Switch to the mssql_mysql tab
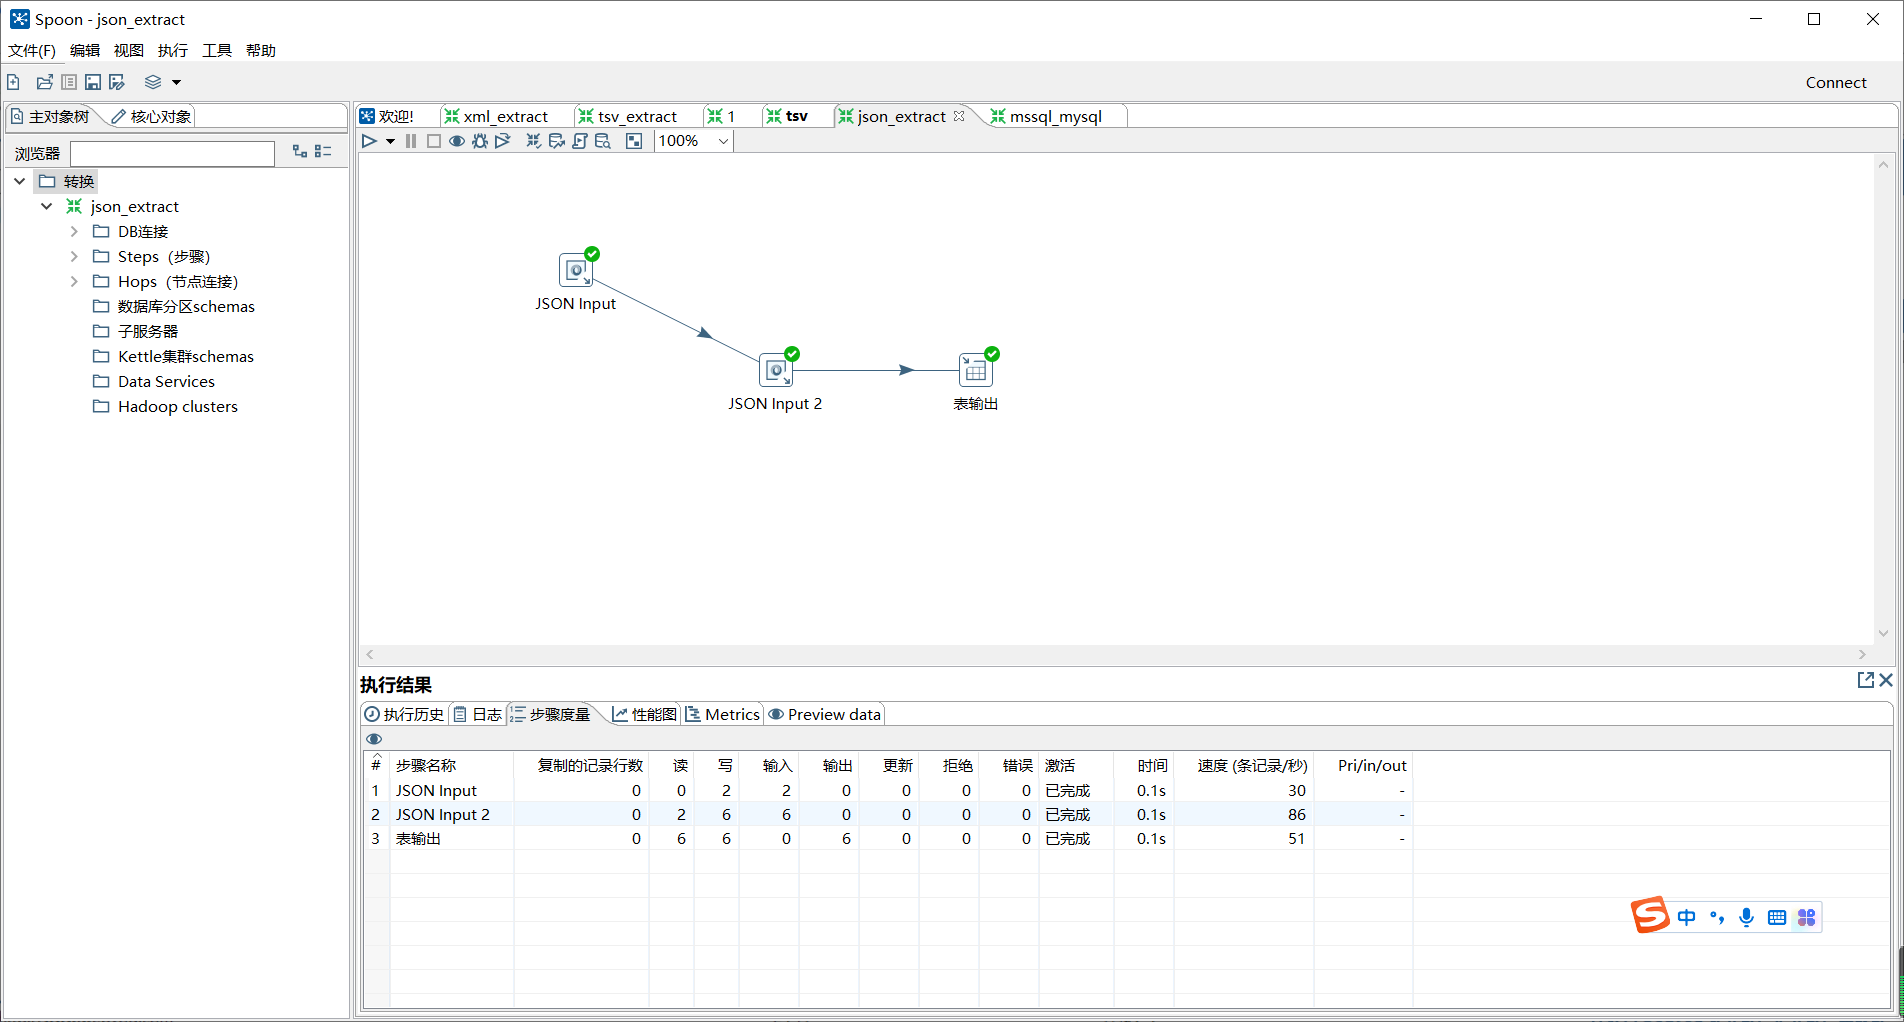This screenshot has height=1022, width=1904. pyautogui.click(x=1046, y=117)
